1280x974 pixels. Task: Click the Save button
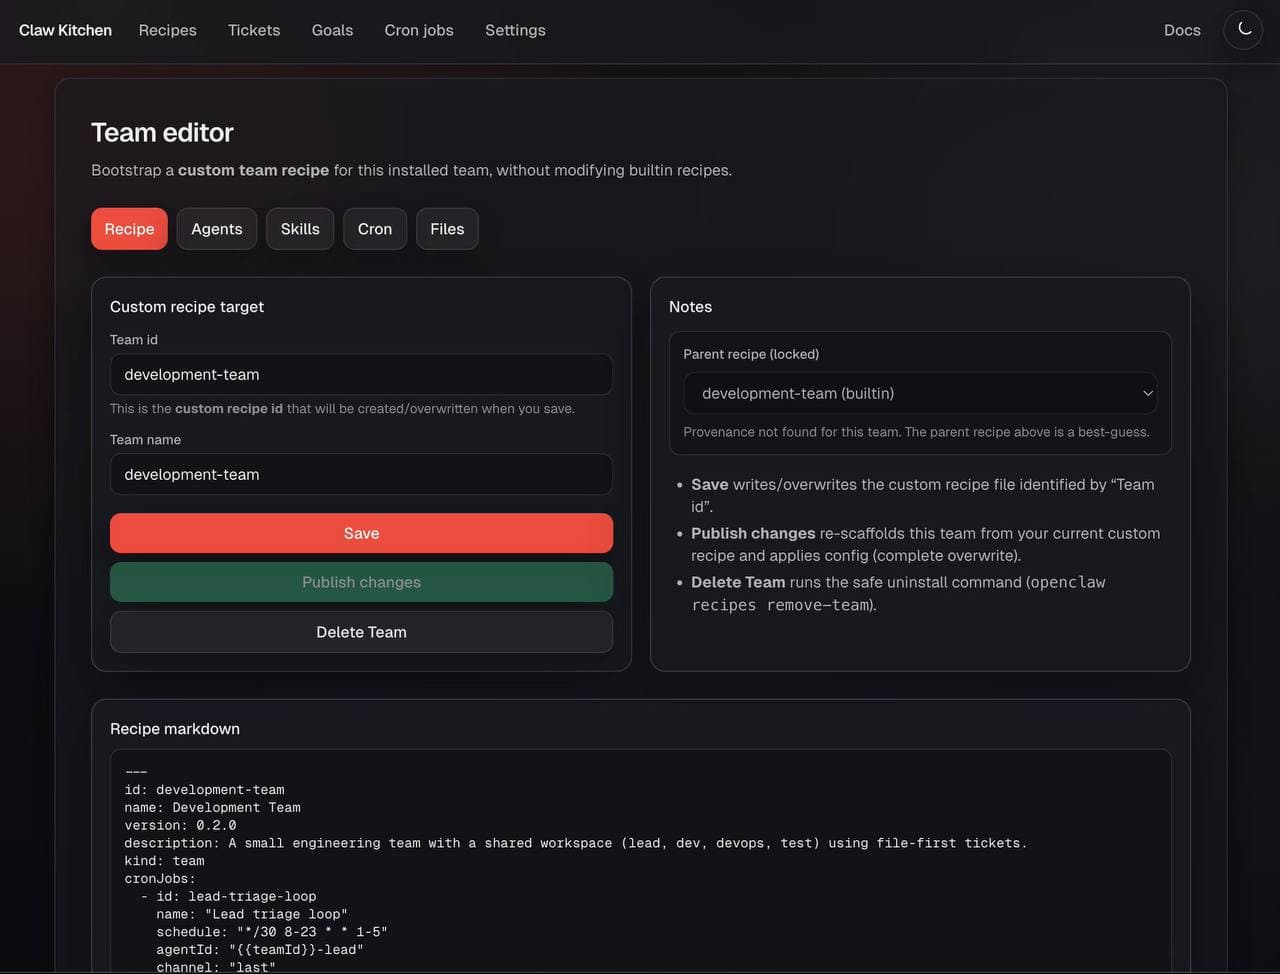point(361,533)
